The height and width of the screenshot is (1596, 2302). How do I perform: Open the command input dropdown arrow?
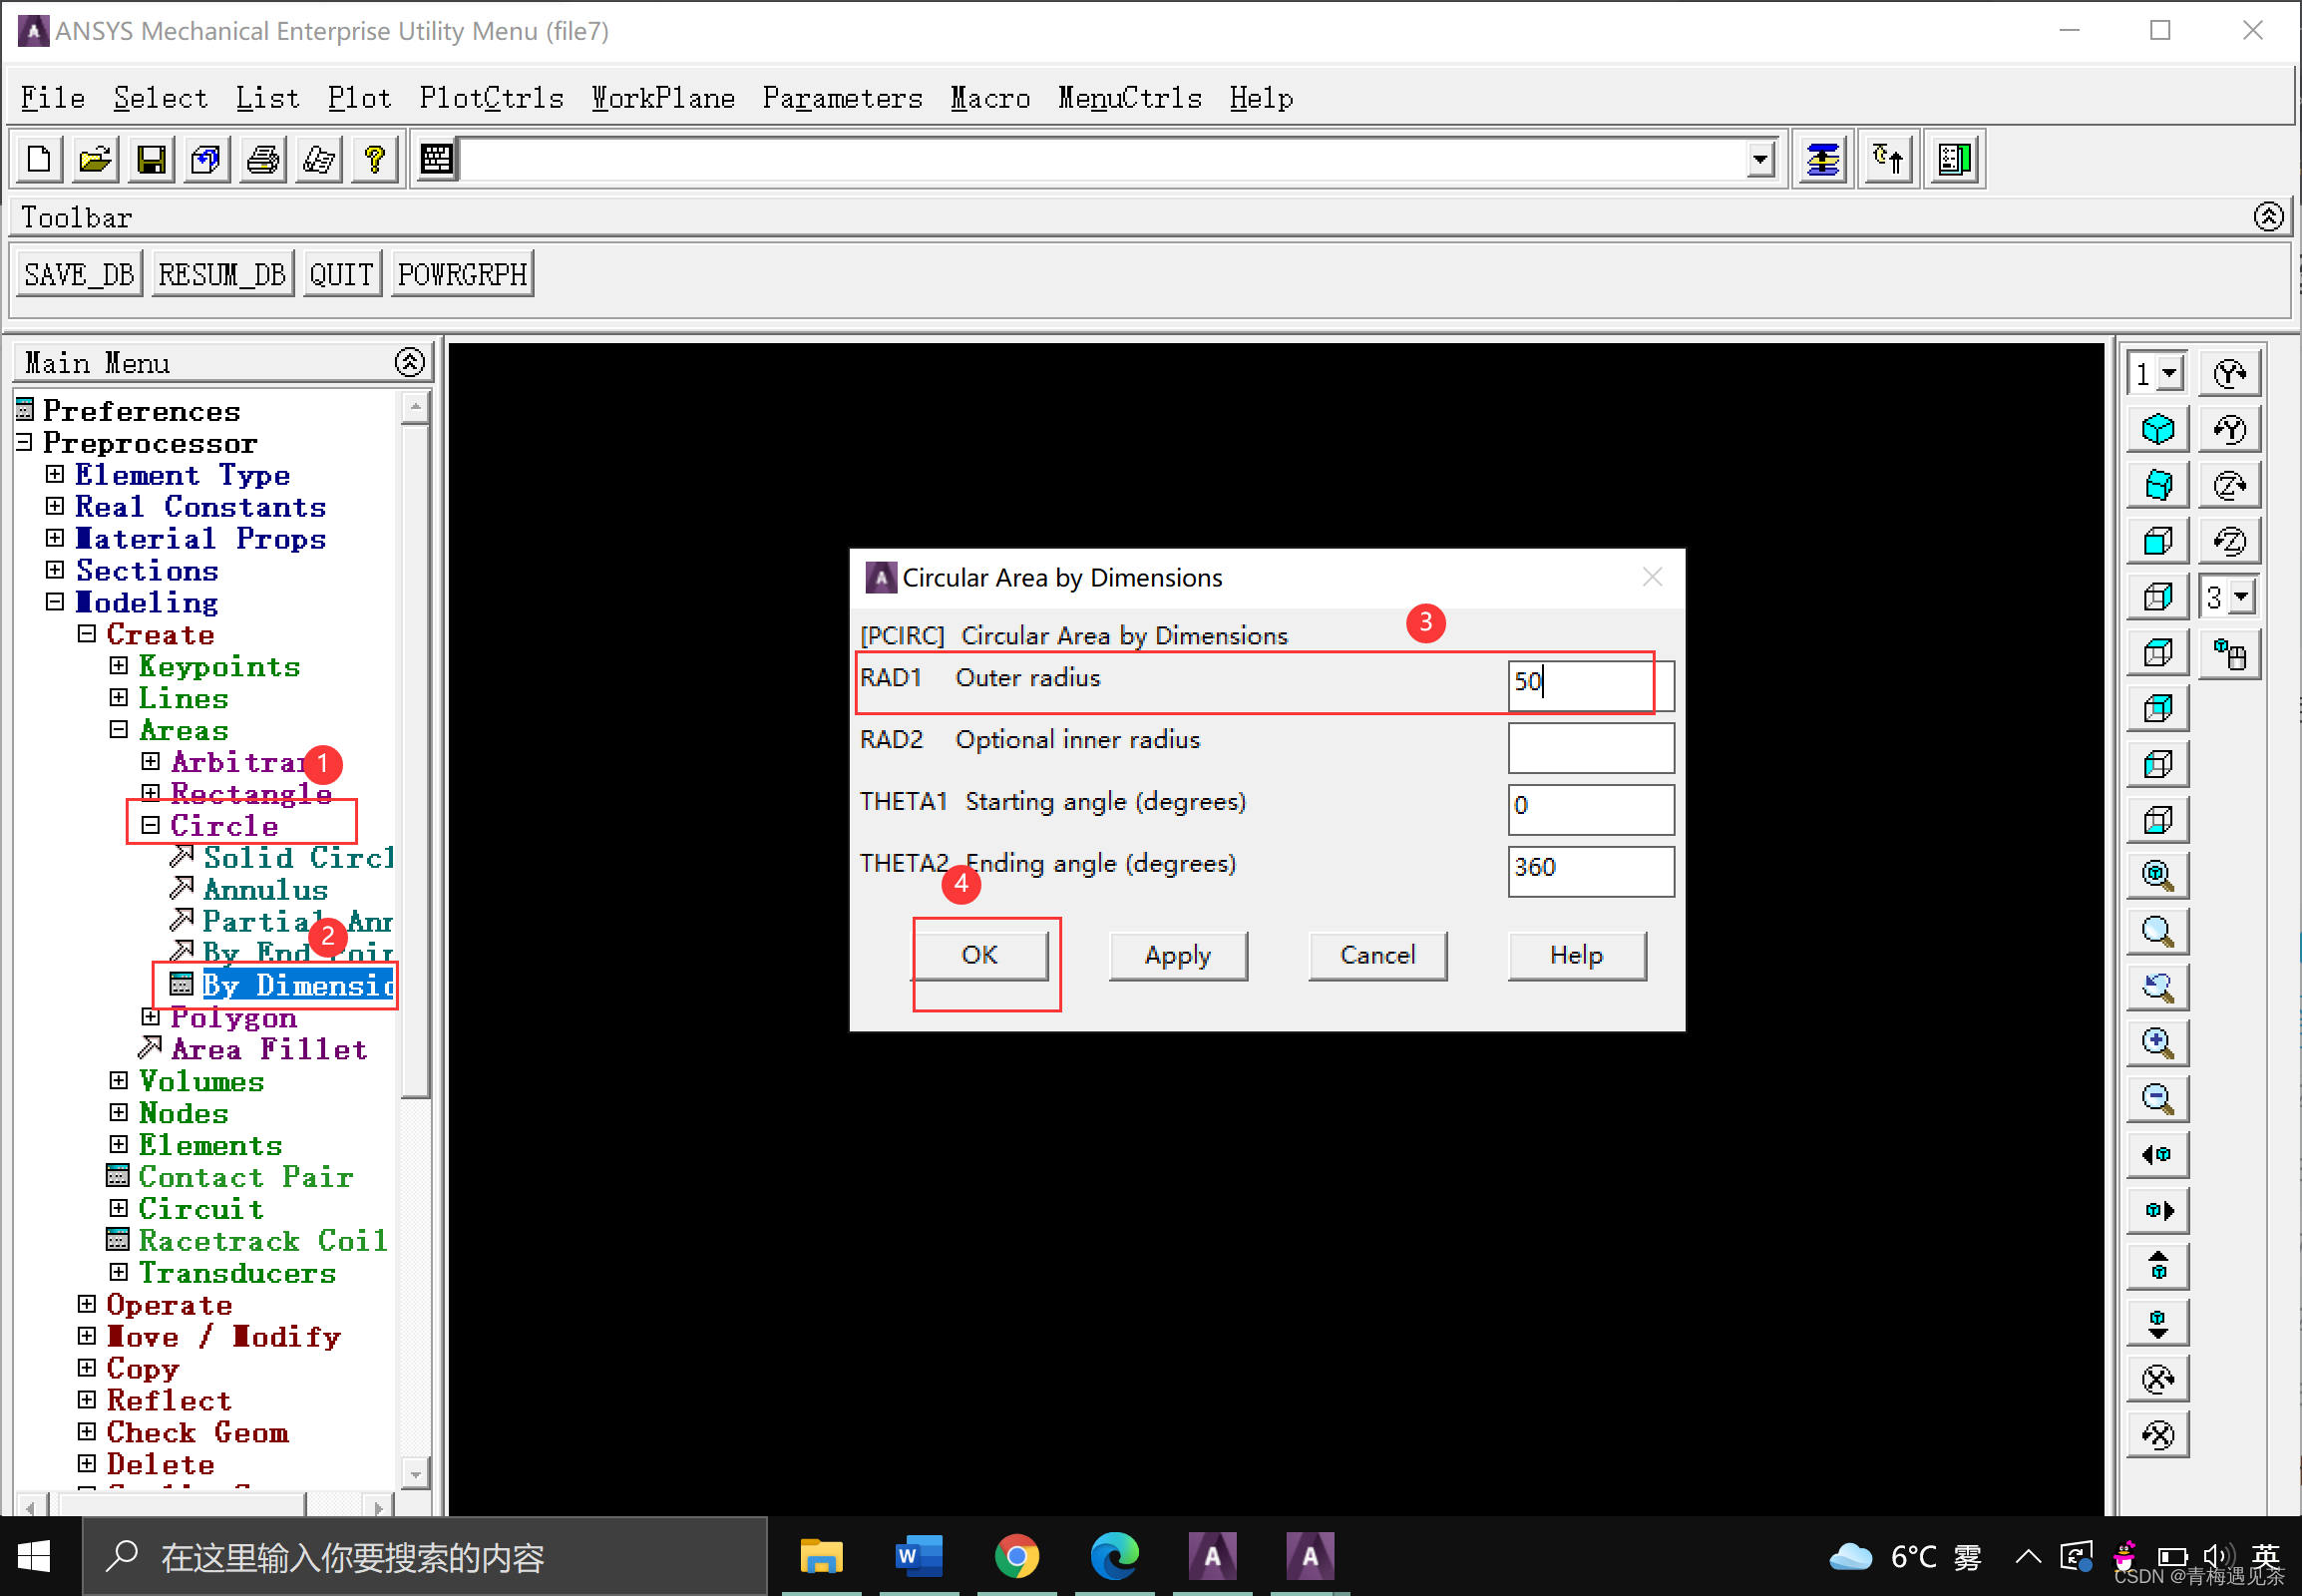tap(1760, 159)
